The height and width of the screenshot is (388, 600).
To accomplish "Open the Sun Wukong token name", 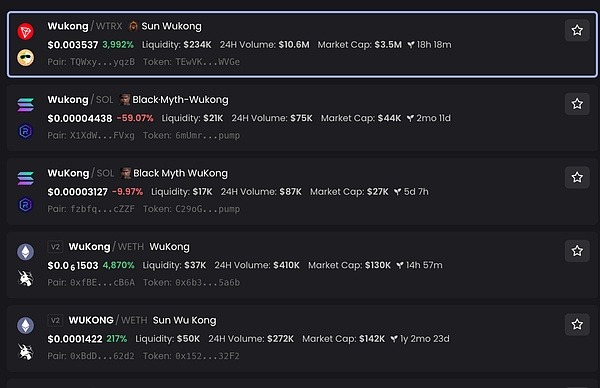I will 171,26.
